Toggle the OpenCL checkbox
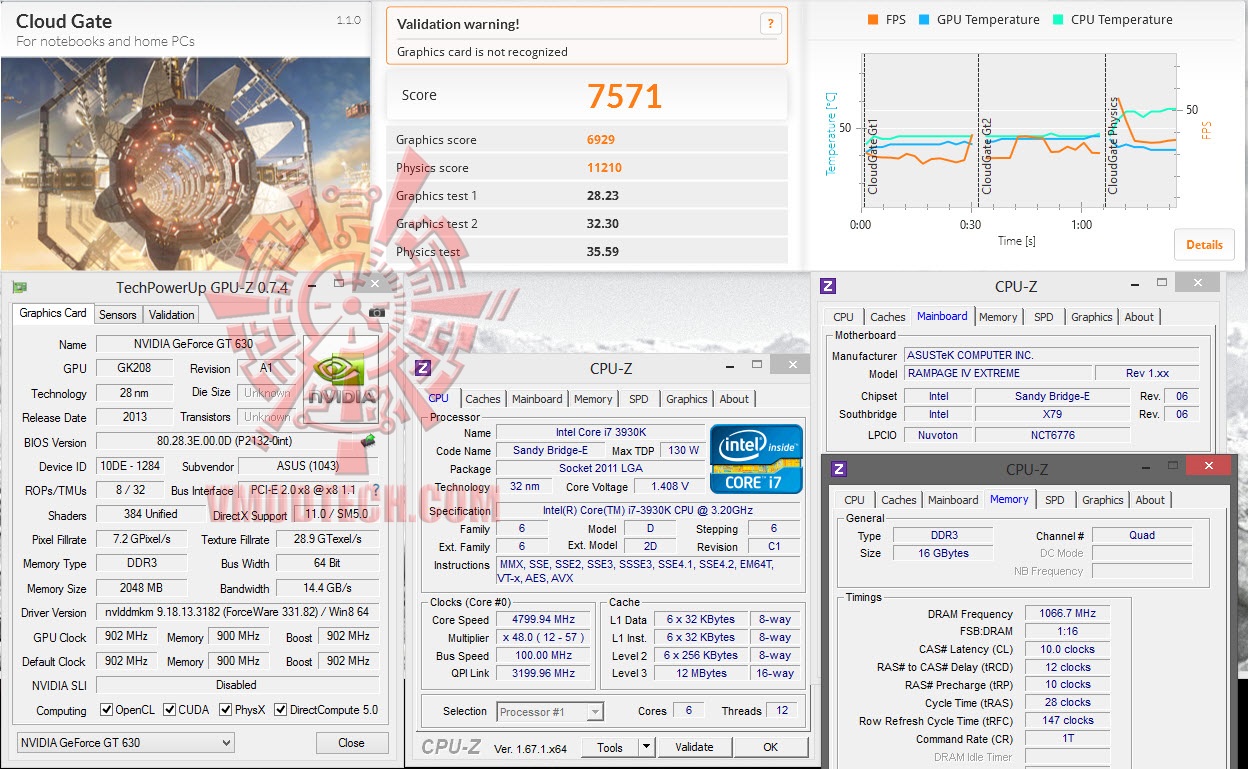This screenshot has height=769, width=1248. pos(107,710)
